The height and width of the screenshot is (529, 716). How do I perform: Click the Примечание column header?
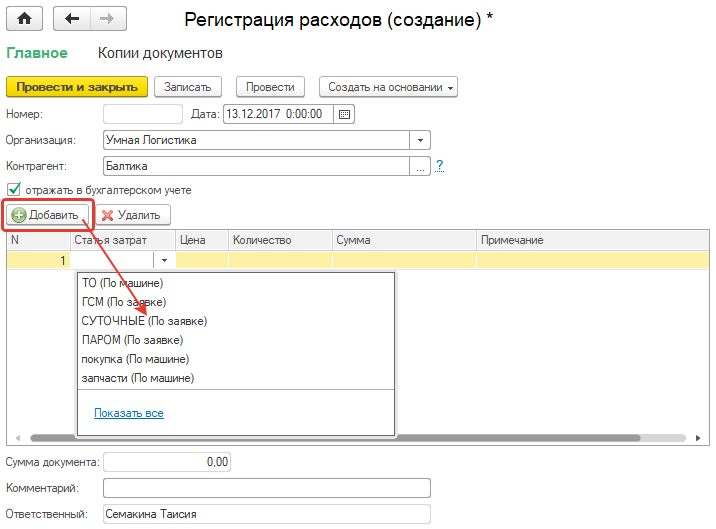(593, 240)
